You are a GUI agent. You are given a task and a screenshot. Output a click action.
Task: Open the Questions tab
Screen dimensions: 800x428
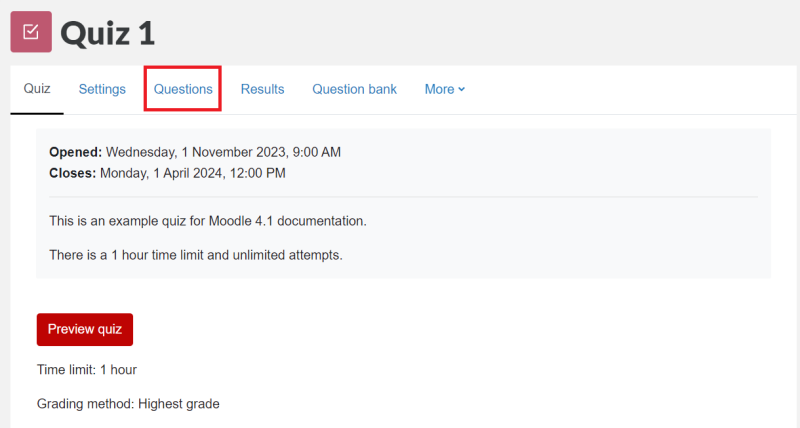(183, 89)
